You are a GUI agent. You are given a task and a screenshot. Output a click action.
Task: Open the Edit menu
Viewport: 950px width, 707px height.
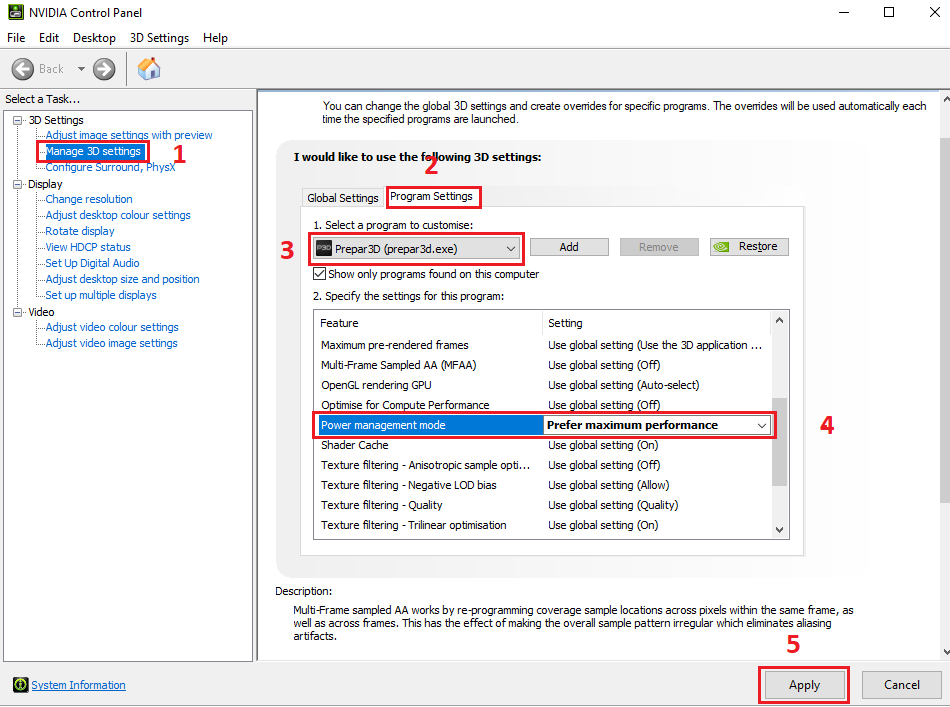pyautogui.click(x=49, y=38)
